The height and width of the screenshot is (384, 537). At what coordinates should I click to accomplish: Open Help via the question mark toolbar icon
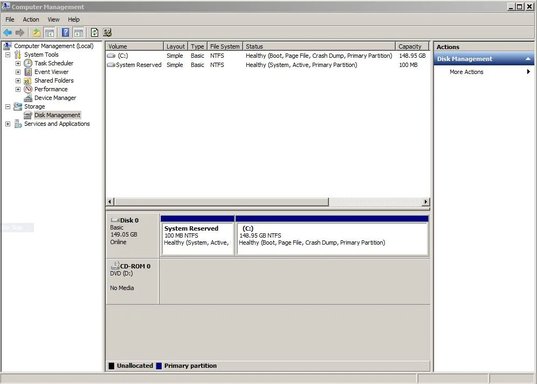(x=65, y=33)
